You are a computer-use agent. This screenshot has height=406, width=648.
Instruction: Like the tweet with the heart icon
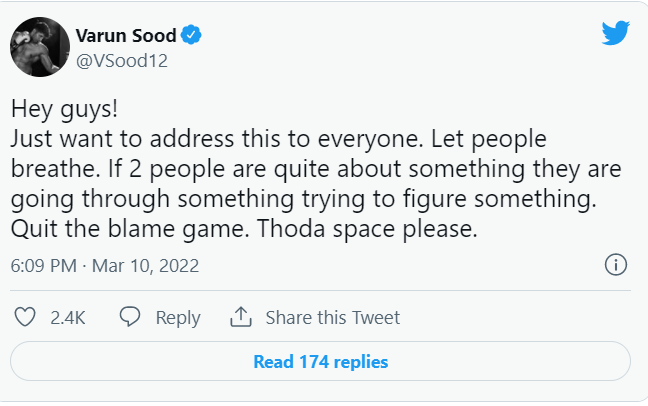tap(27, 317)
